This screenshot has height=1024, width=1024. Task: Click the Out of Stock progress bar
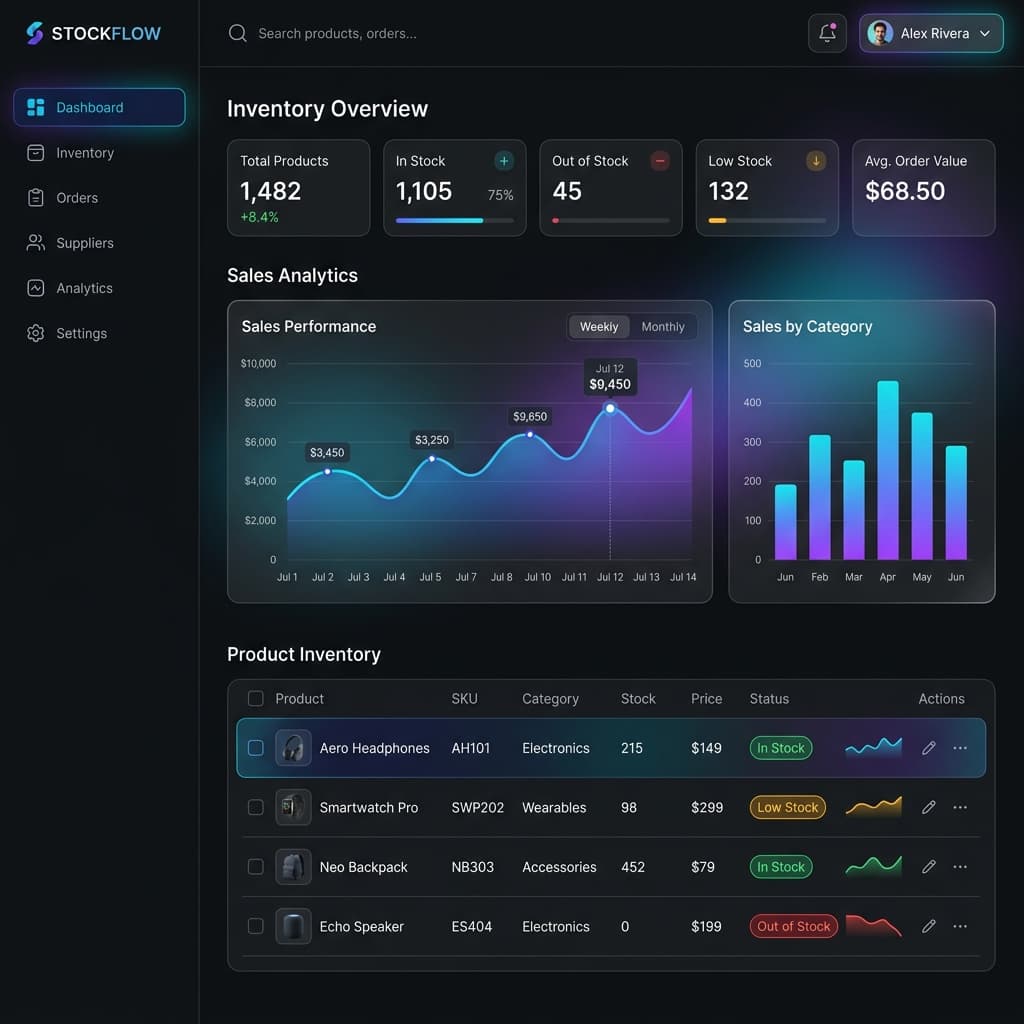point(611,221)
